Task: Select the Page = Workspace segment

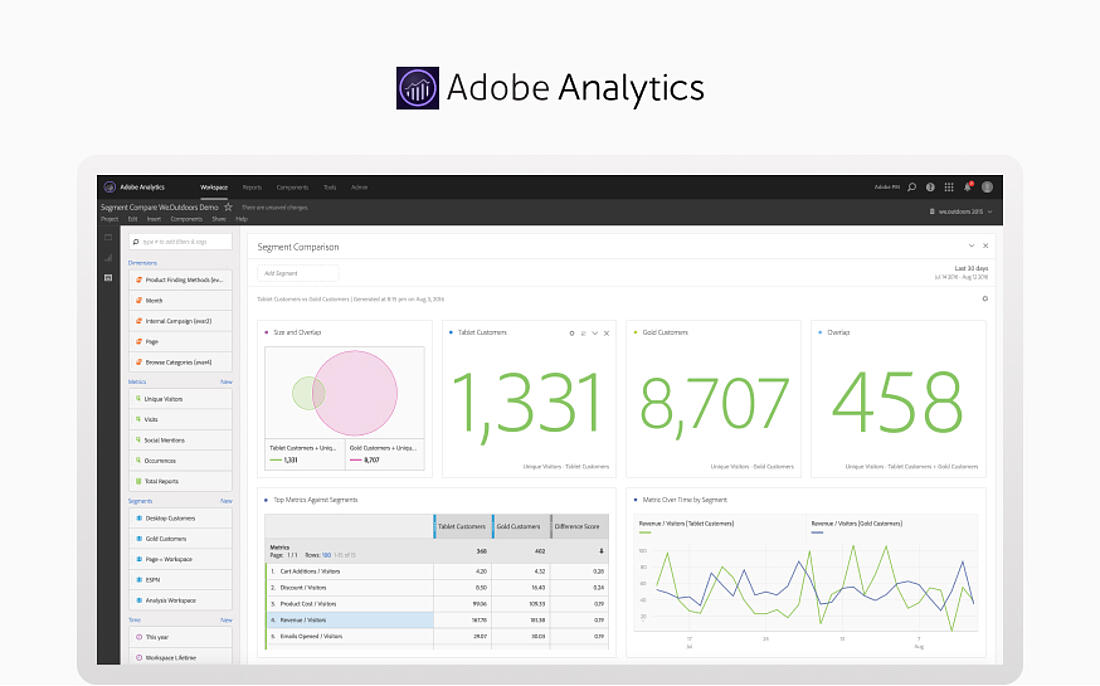Action: (180, 560)
